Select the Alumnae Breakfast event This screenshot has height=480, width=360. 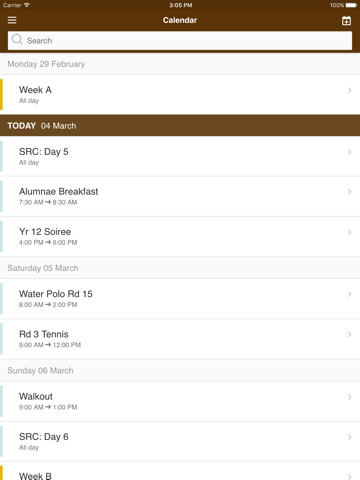pos(180,196)
